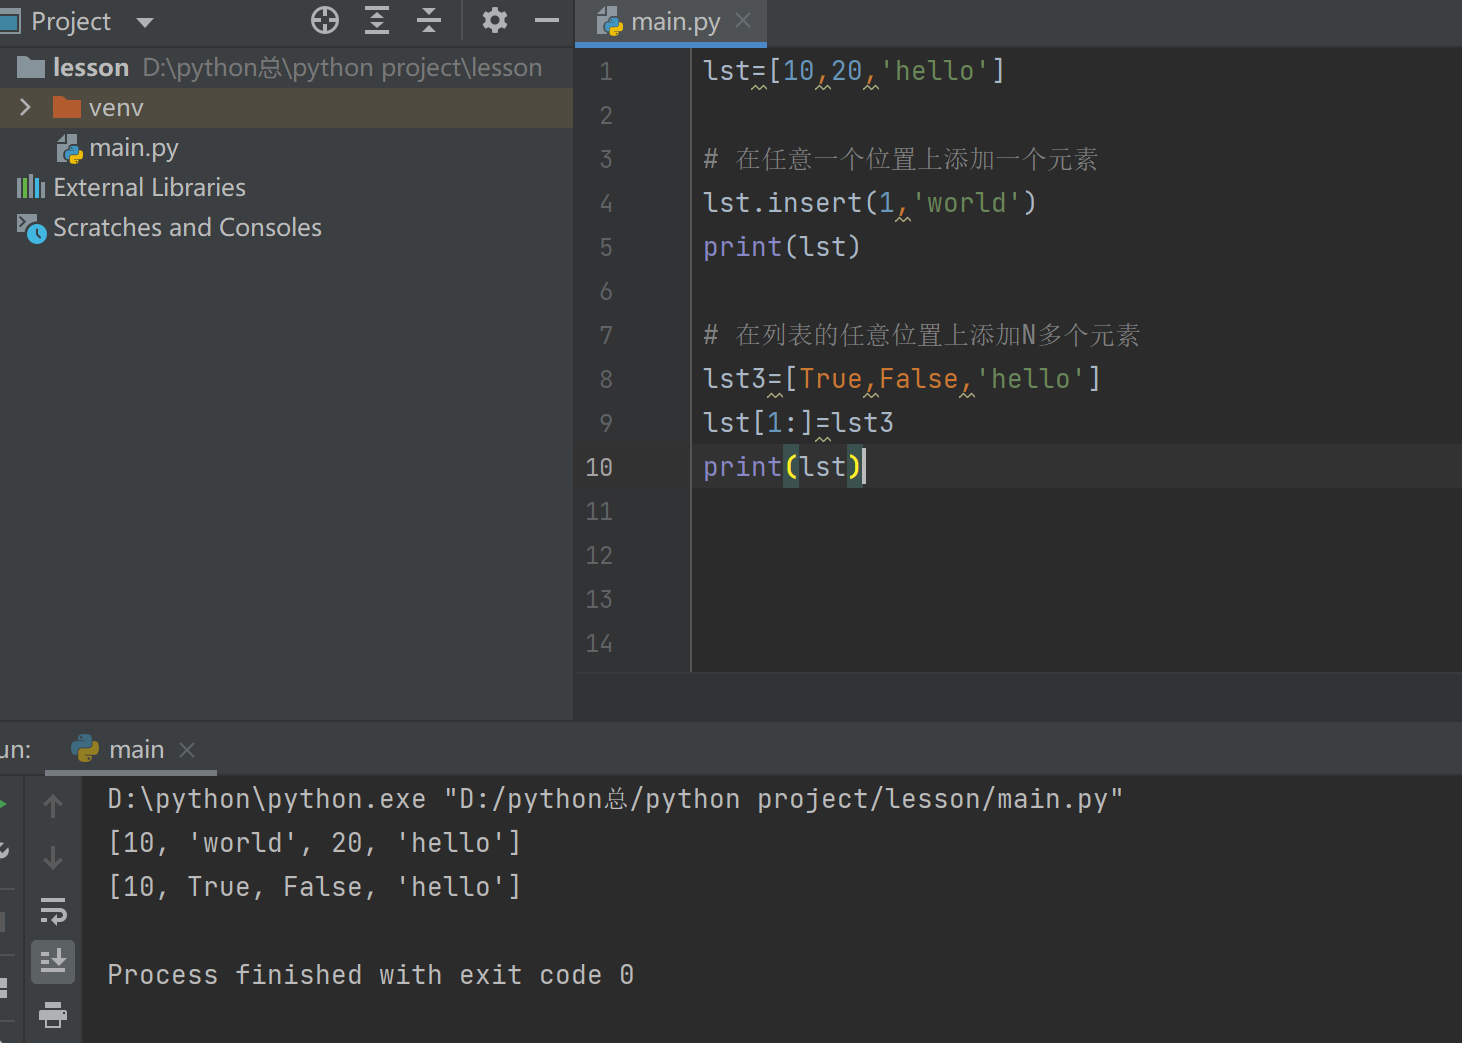Click the print(lst) statement on line 5
This screenshot has height=1043, width=1462.
click(782, 247)
